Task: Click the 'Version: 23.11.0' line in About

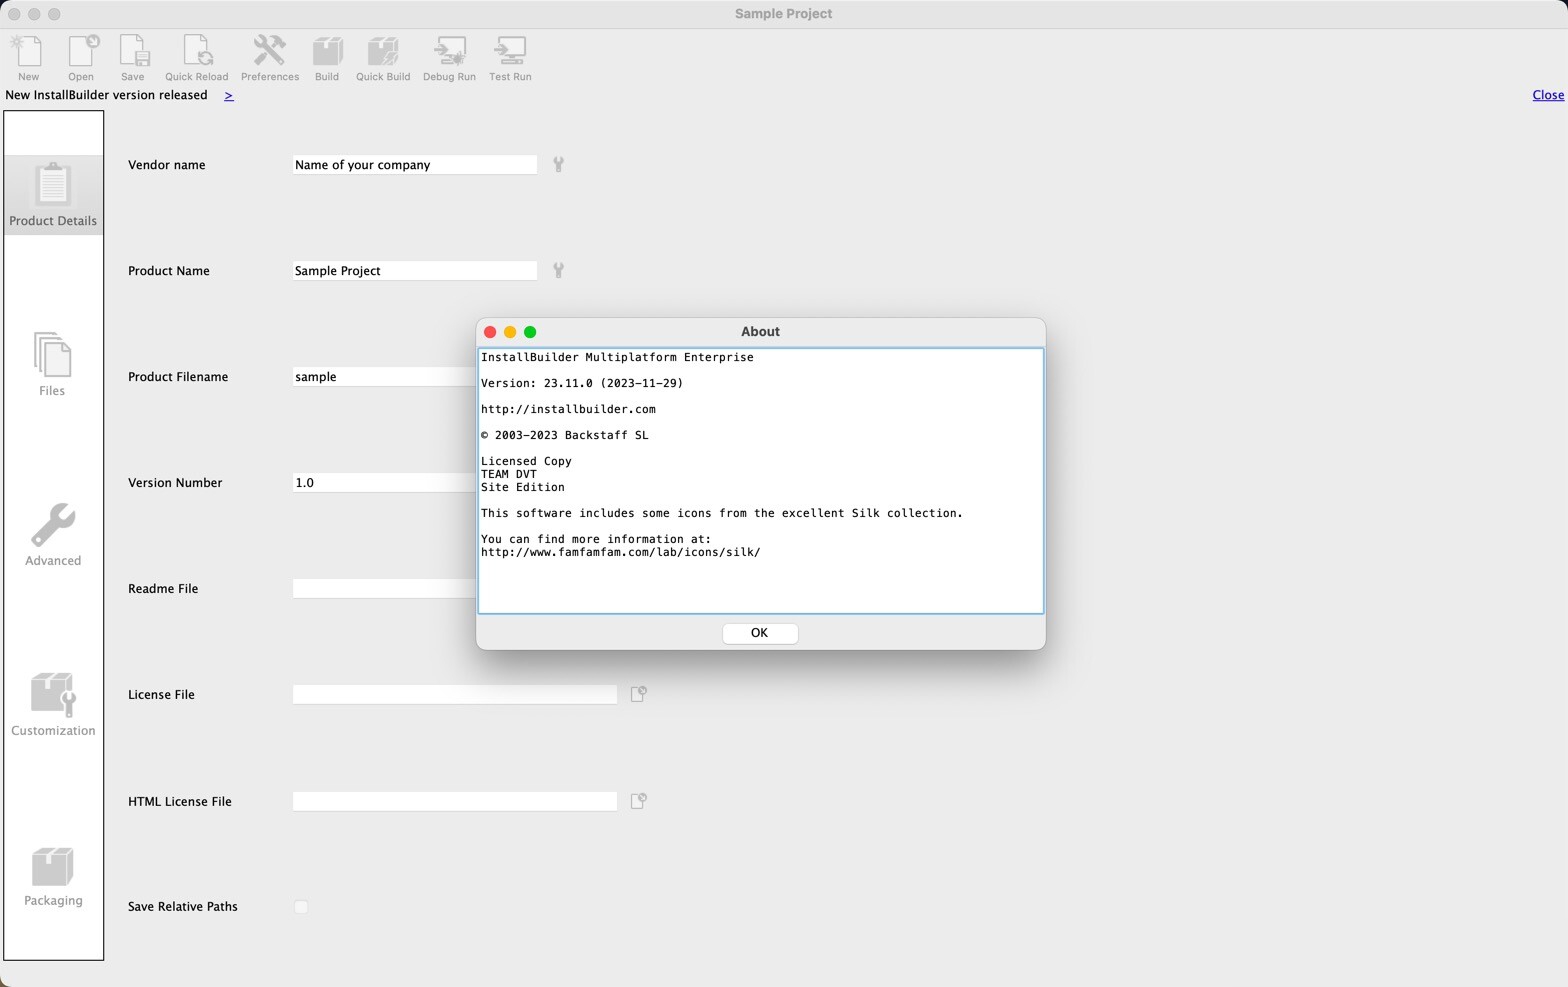Action: [x=582, y=383]
